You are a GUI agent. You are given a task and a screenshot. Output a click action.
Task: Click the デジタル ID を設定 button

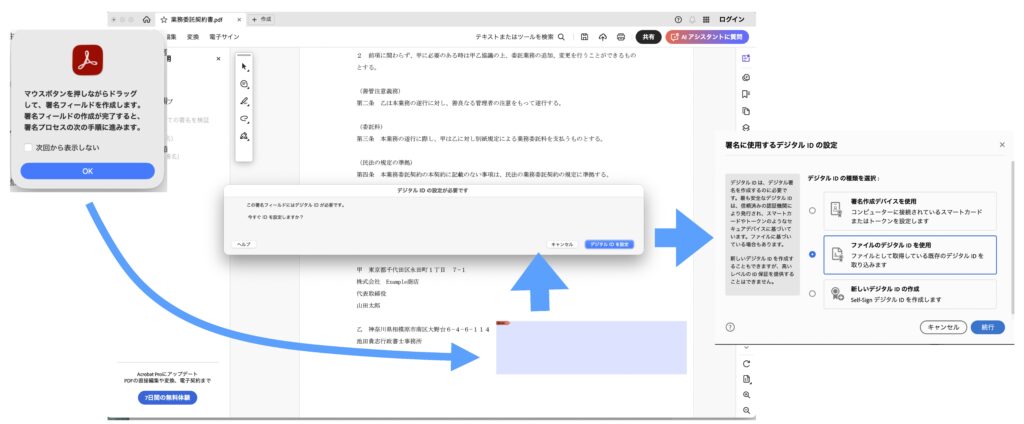tap(609, 244)
